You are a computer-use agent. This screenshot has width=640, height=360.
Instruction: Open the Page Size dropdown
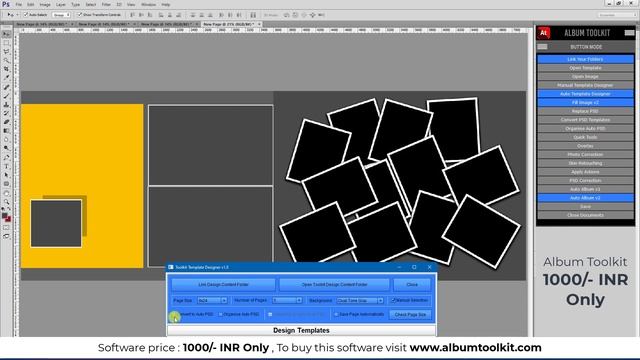point(212,300)
